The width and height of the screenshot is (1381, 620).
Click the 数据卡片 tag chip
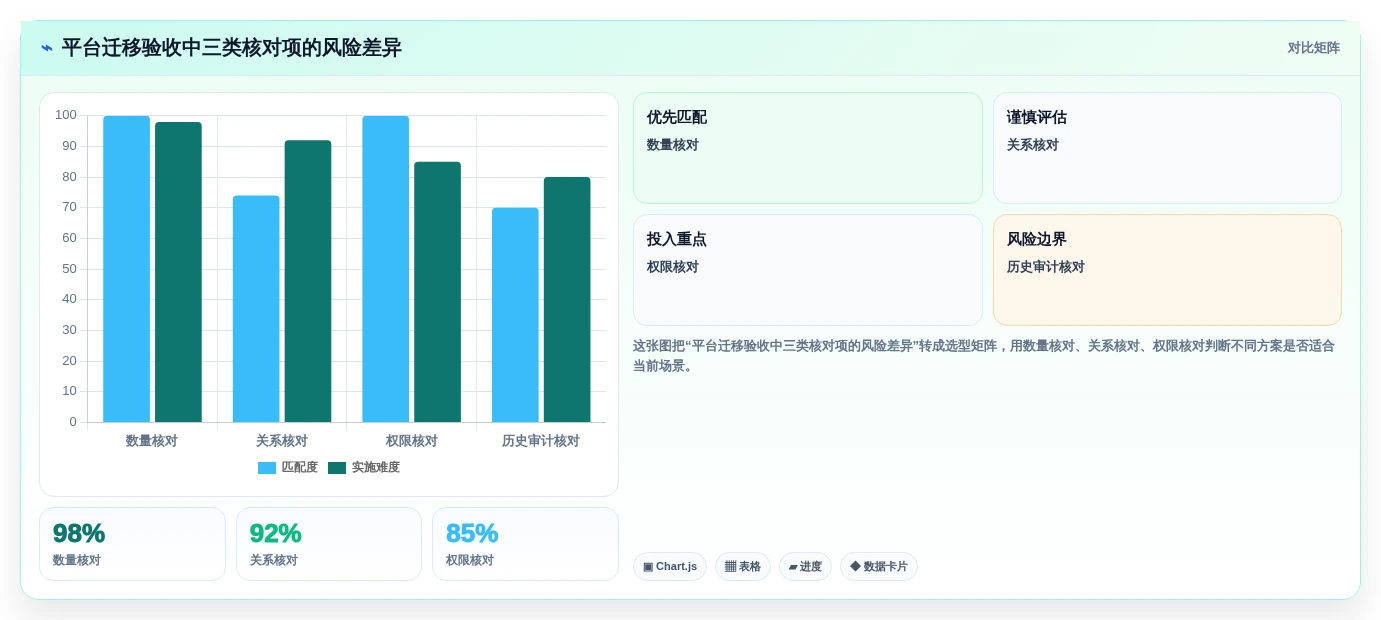(x=879, y=567)
